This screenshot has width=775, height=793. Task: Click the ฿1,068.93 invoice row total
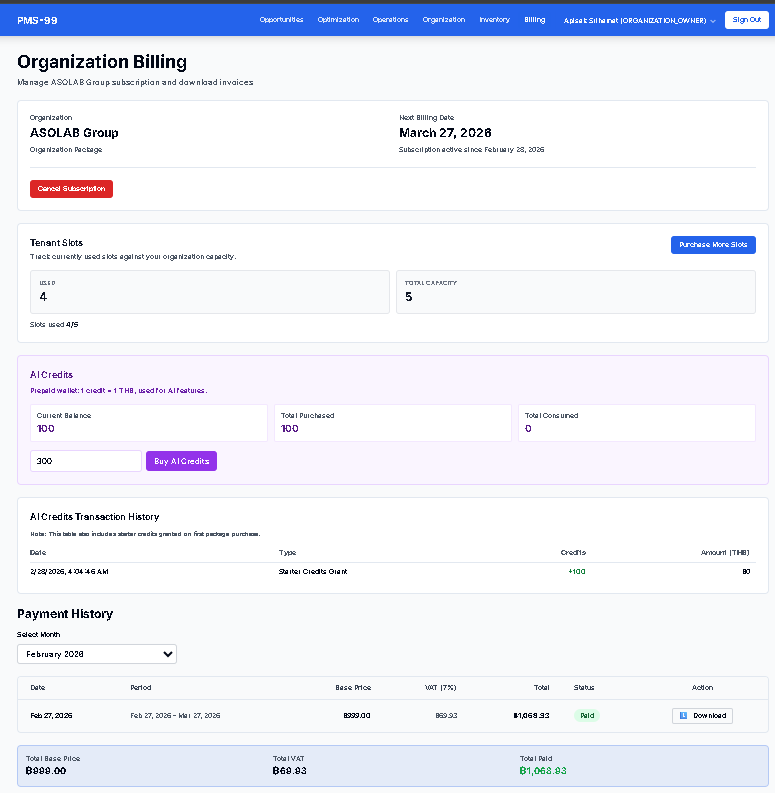click(531, 716)
